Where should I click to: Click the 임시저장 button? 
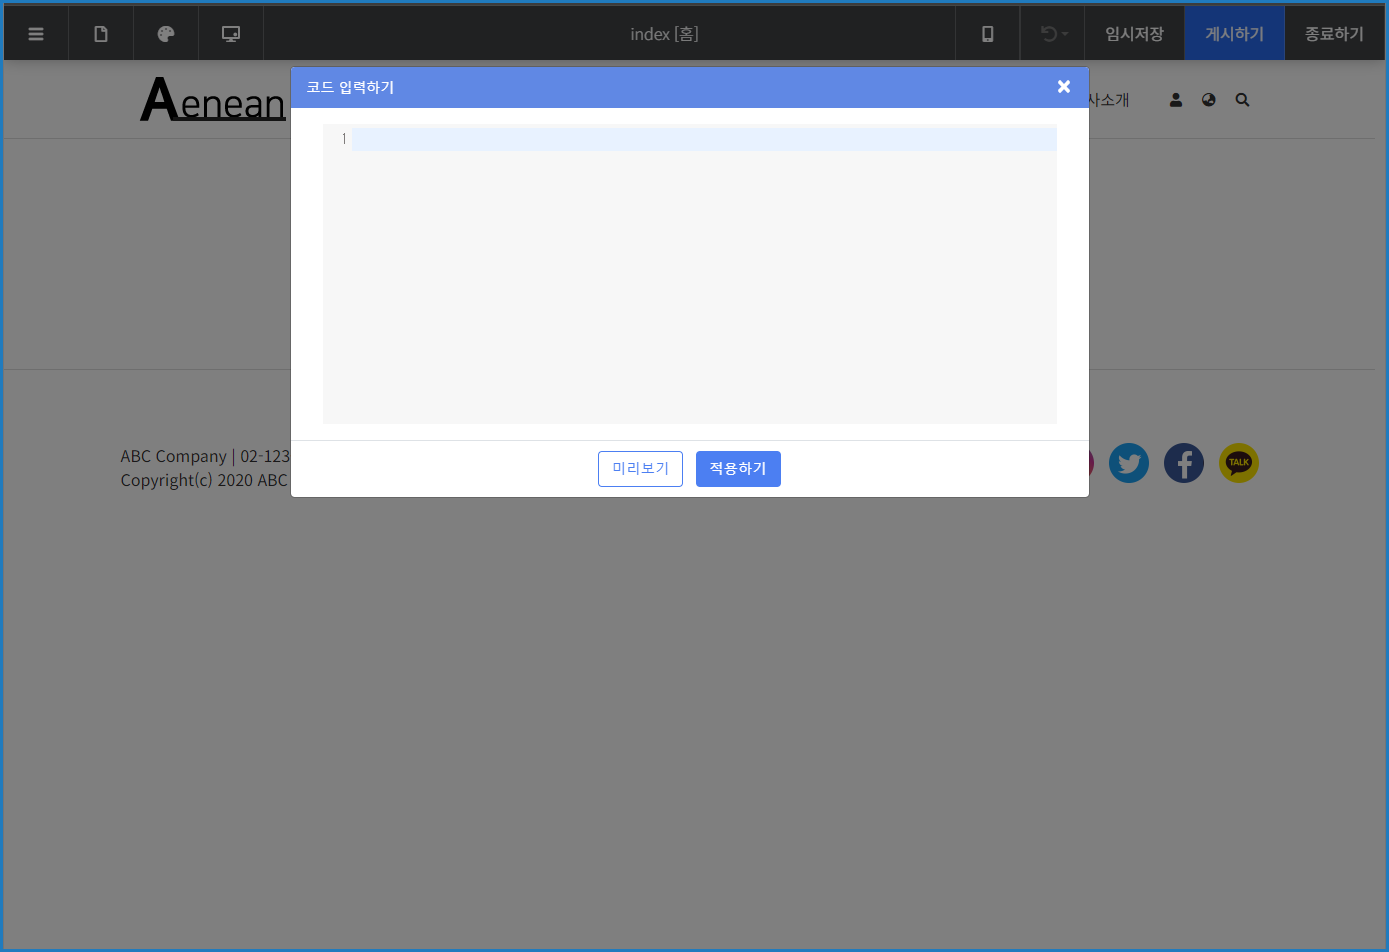[x=1134, y=34]
